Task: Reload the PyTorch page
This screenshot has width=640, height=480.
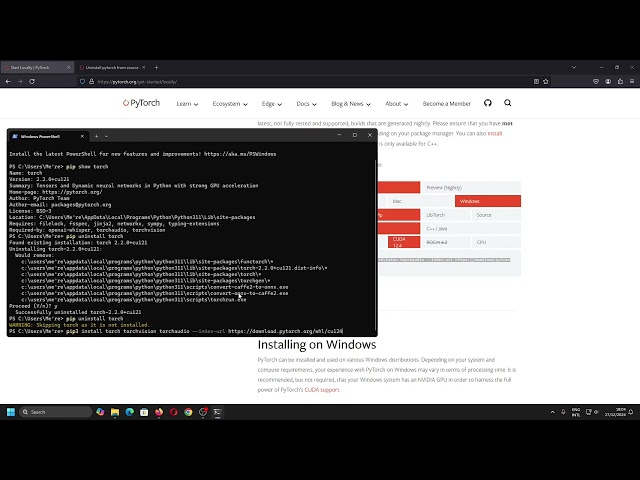Action: click(32, 82)
